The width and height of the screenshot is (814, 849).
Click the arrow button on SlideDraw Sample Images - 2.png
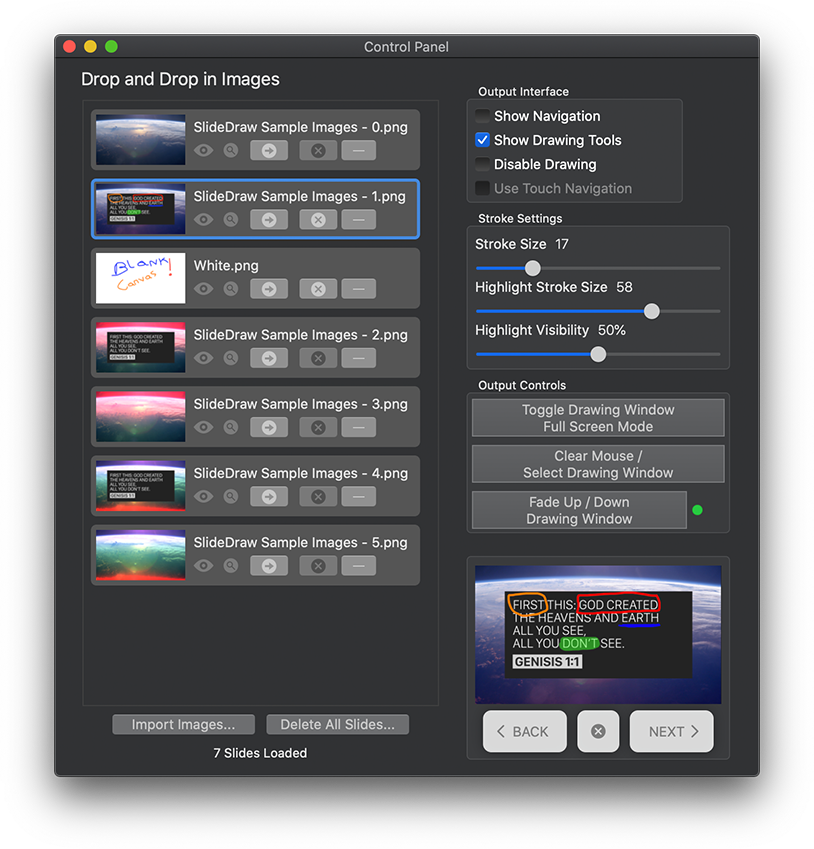tap(269, 358)
